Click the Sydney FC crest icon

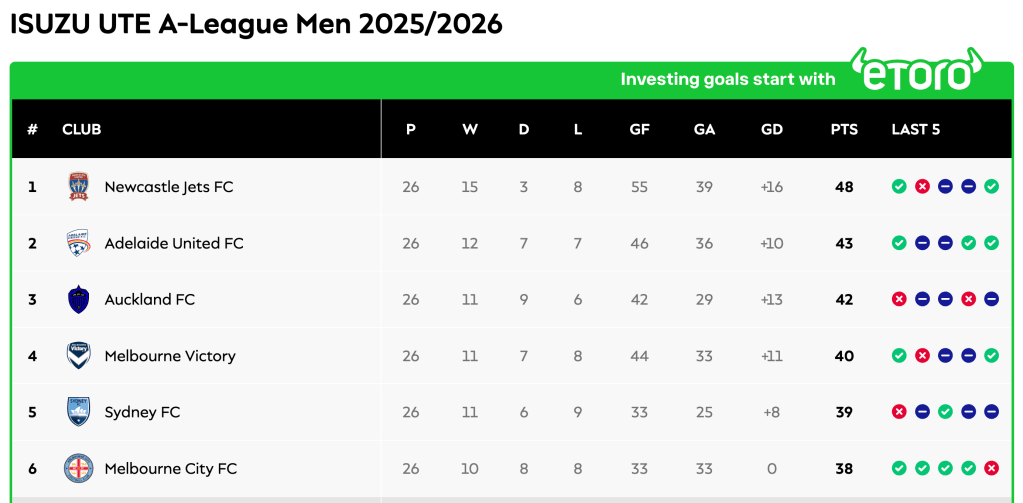pyautogui.click(x=79, y=412)
